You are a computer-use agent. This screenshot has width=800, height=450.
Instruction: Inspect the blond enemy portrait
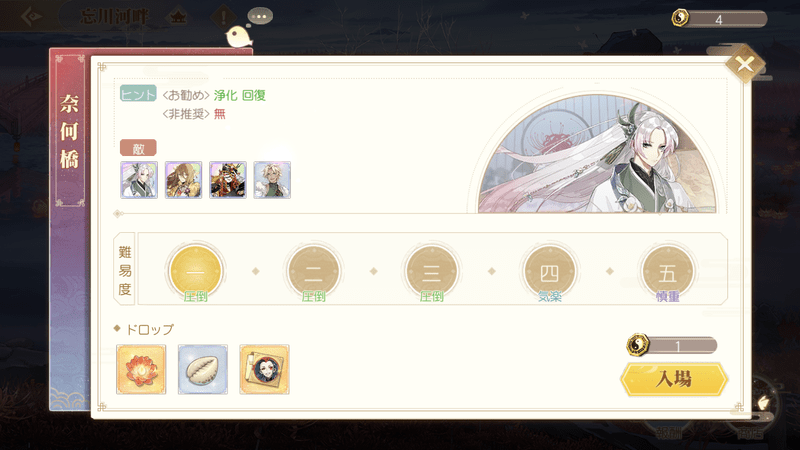(x=272, y=180)
